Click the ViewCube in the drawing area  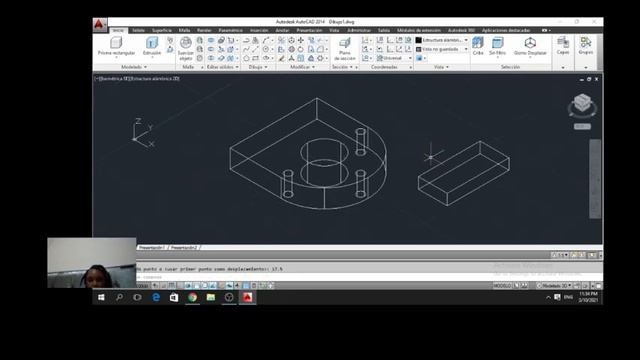tap(582, 104)
